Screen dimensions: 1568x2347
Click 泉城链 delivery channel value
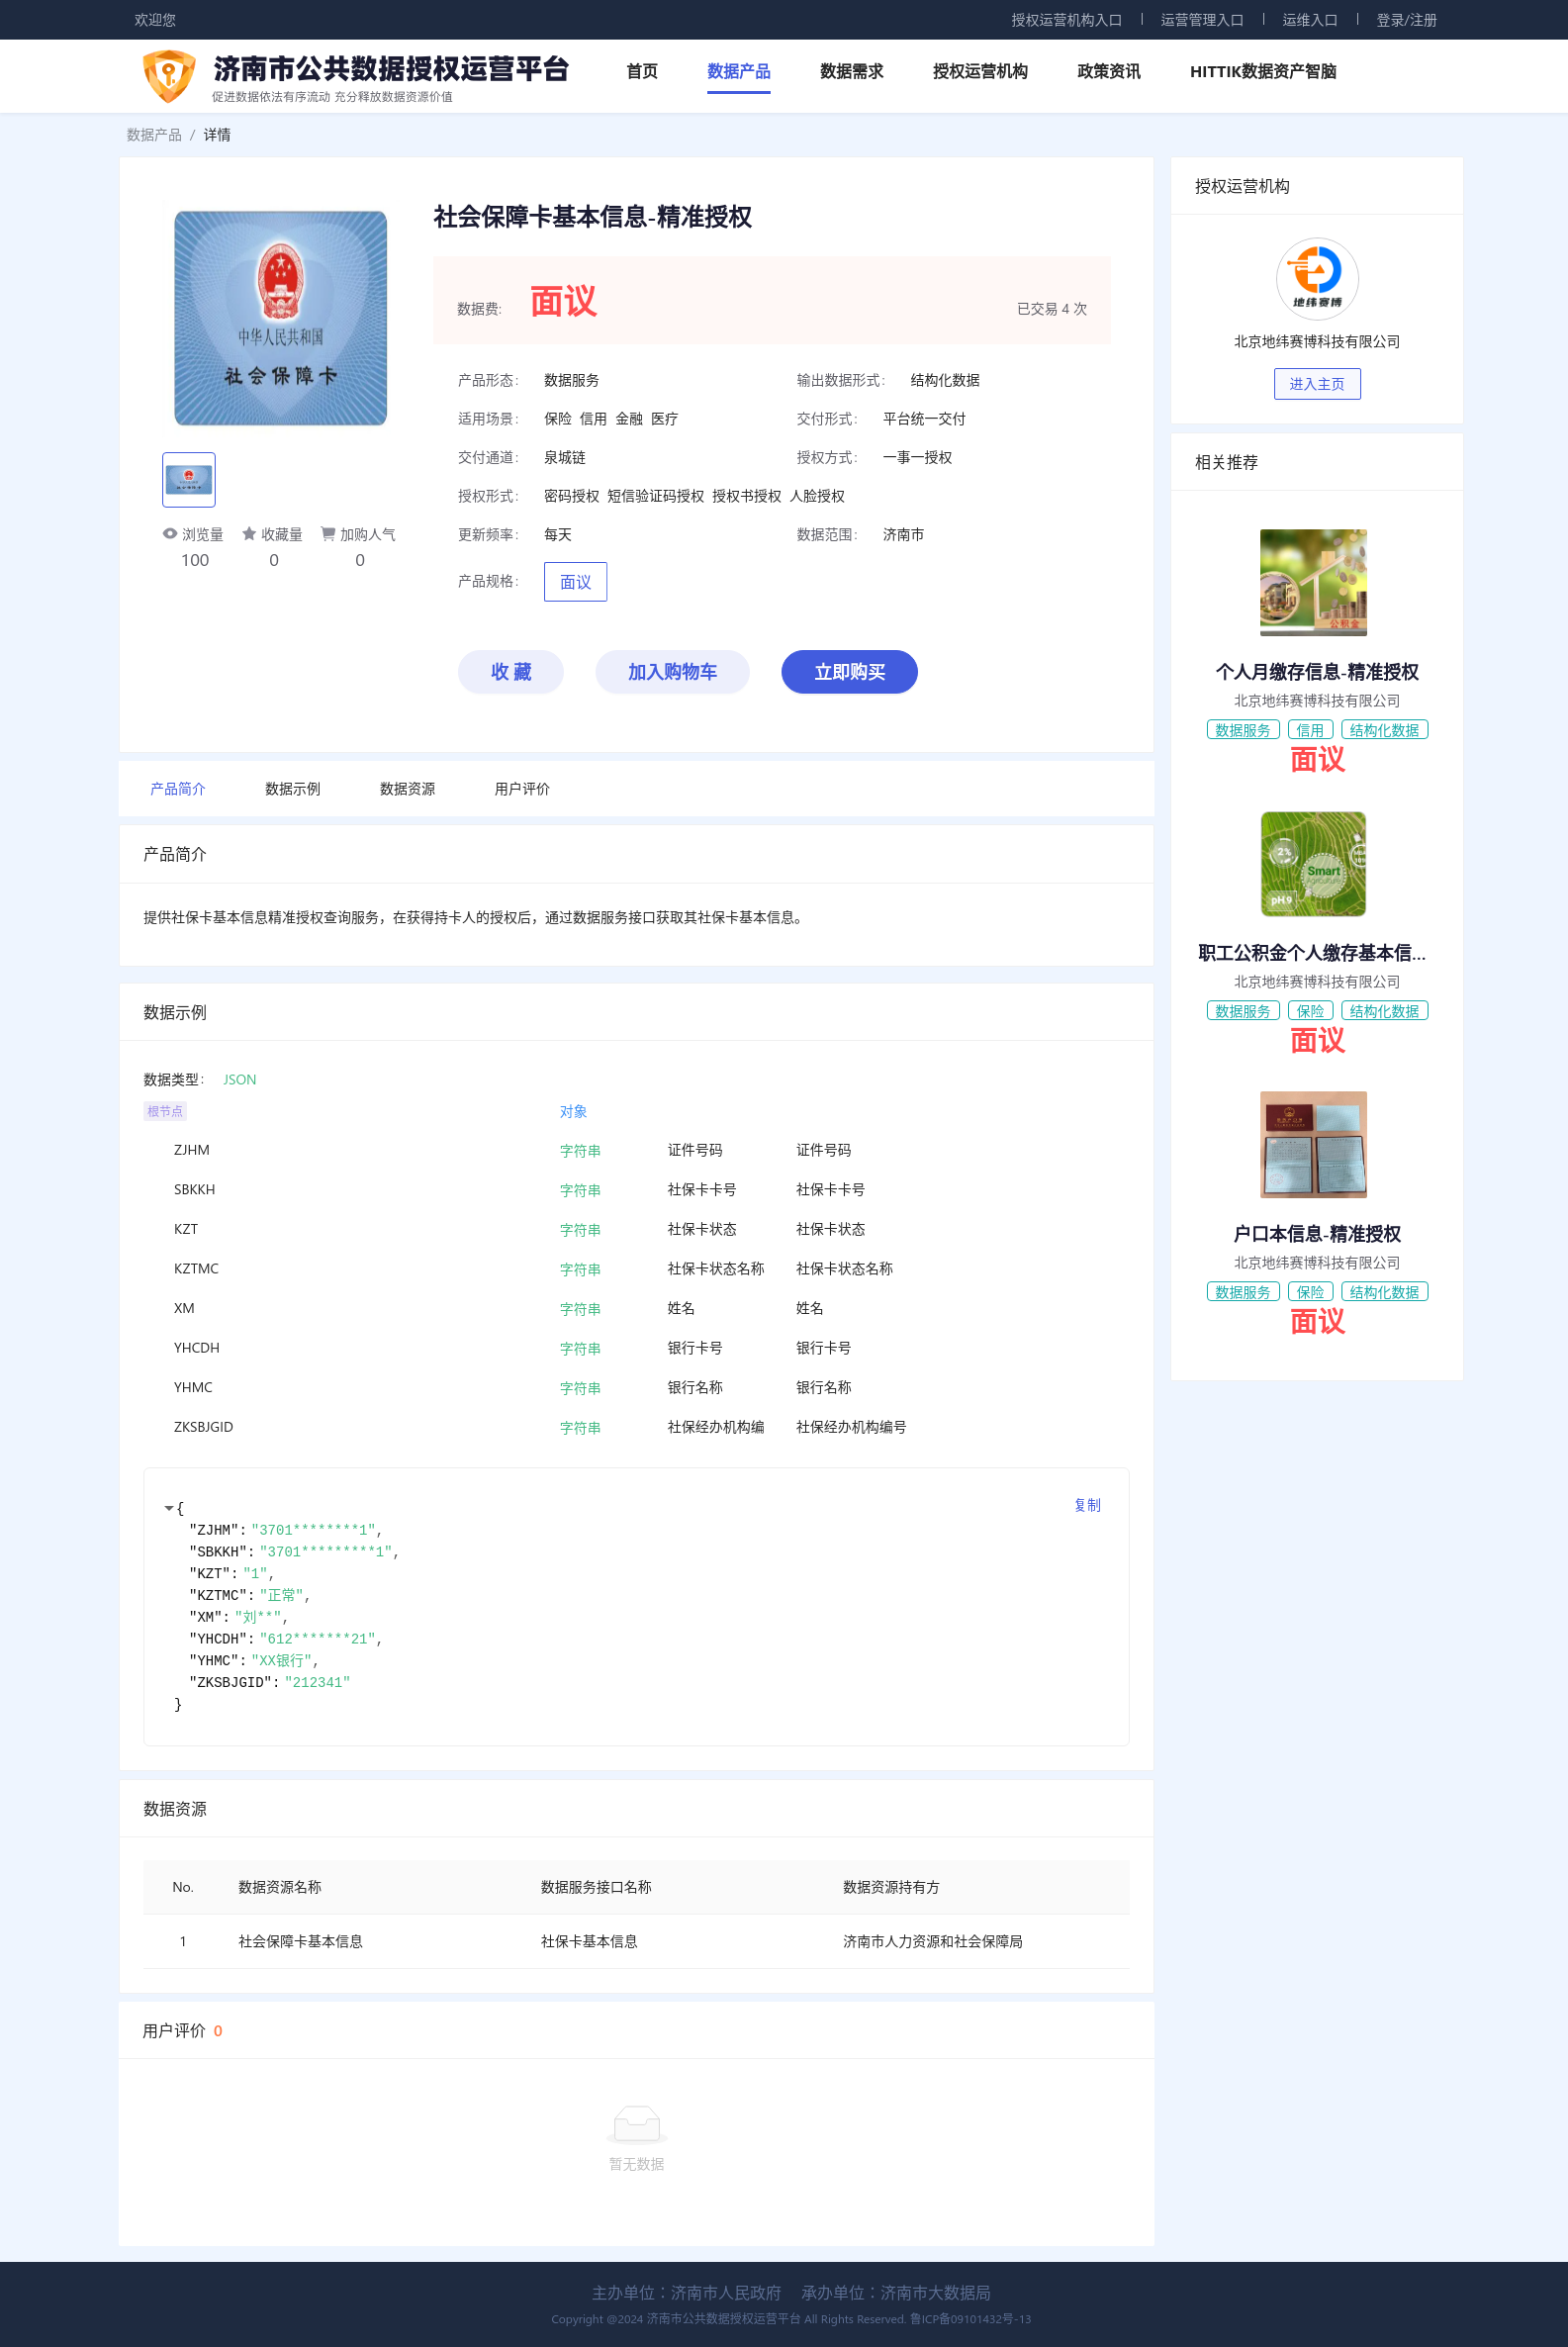tap(565, 458)
